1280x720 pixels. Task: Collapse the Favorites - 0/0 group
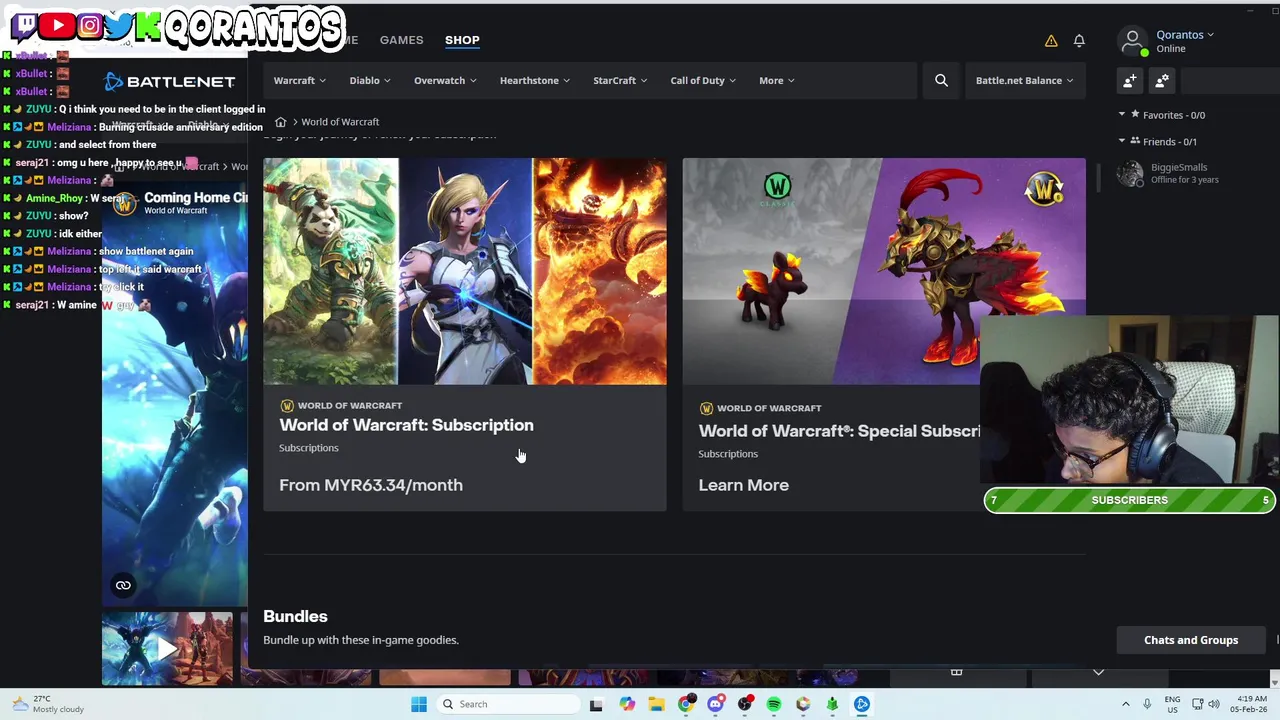tap(1122, 115)
